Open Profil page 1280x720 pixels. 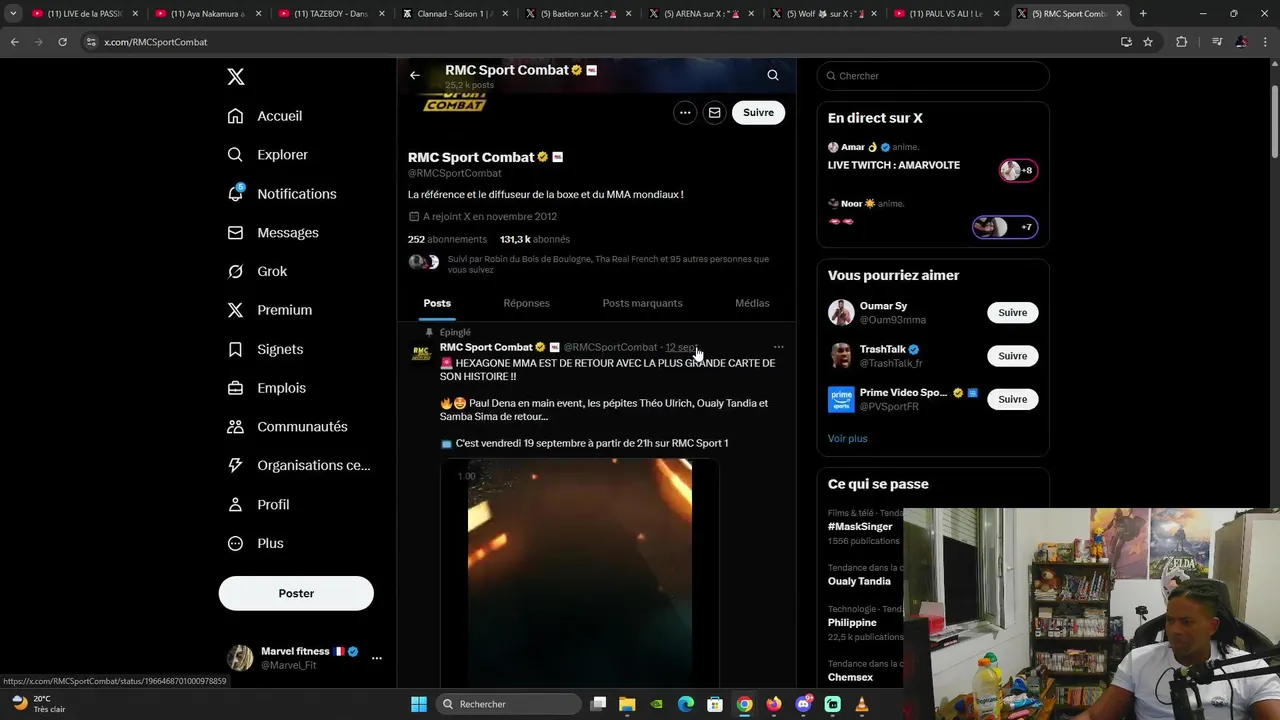[258, 505]
